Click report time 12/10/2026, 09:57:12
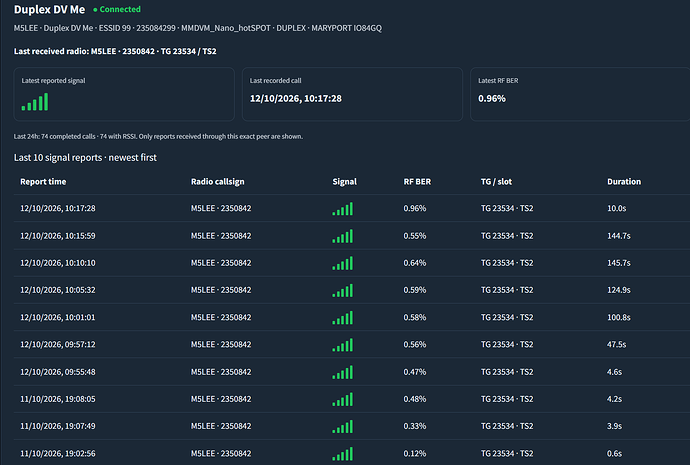The height and width of the screenshot is (465, 690). tap(58, 345)
